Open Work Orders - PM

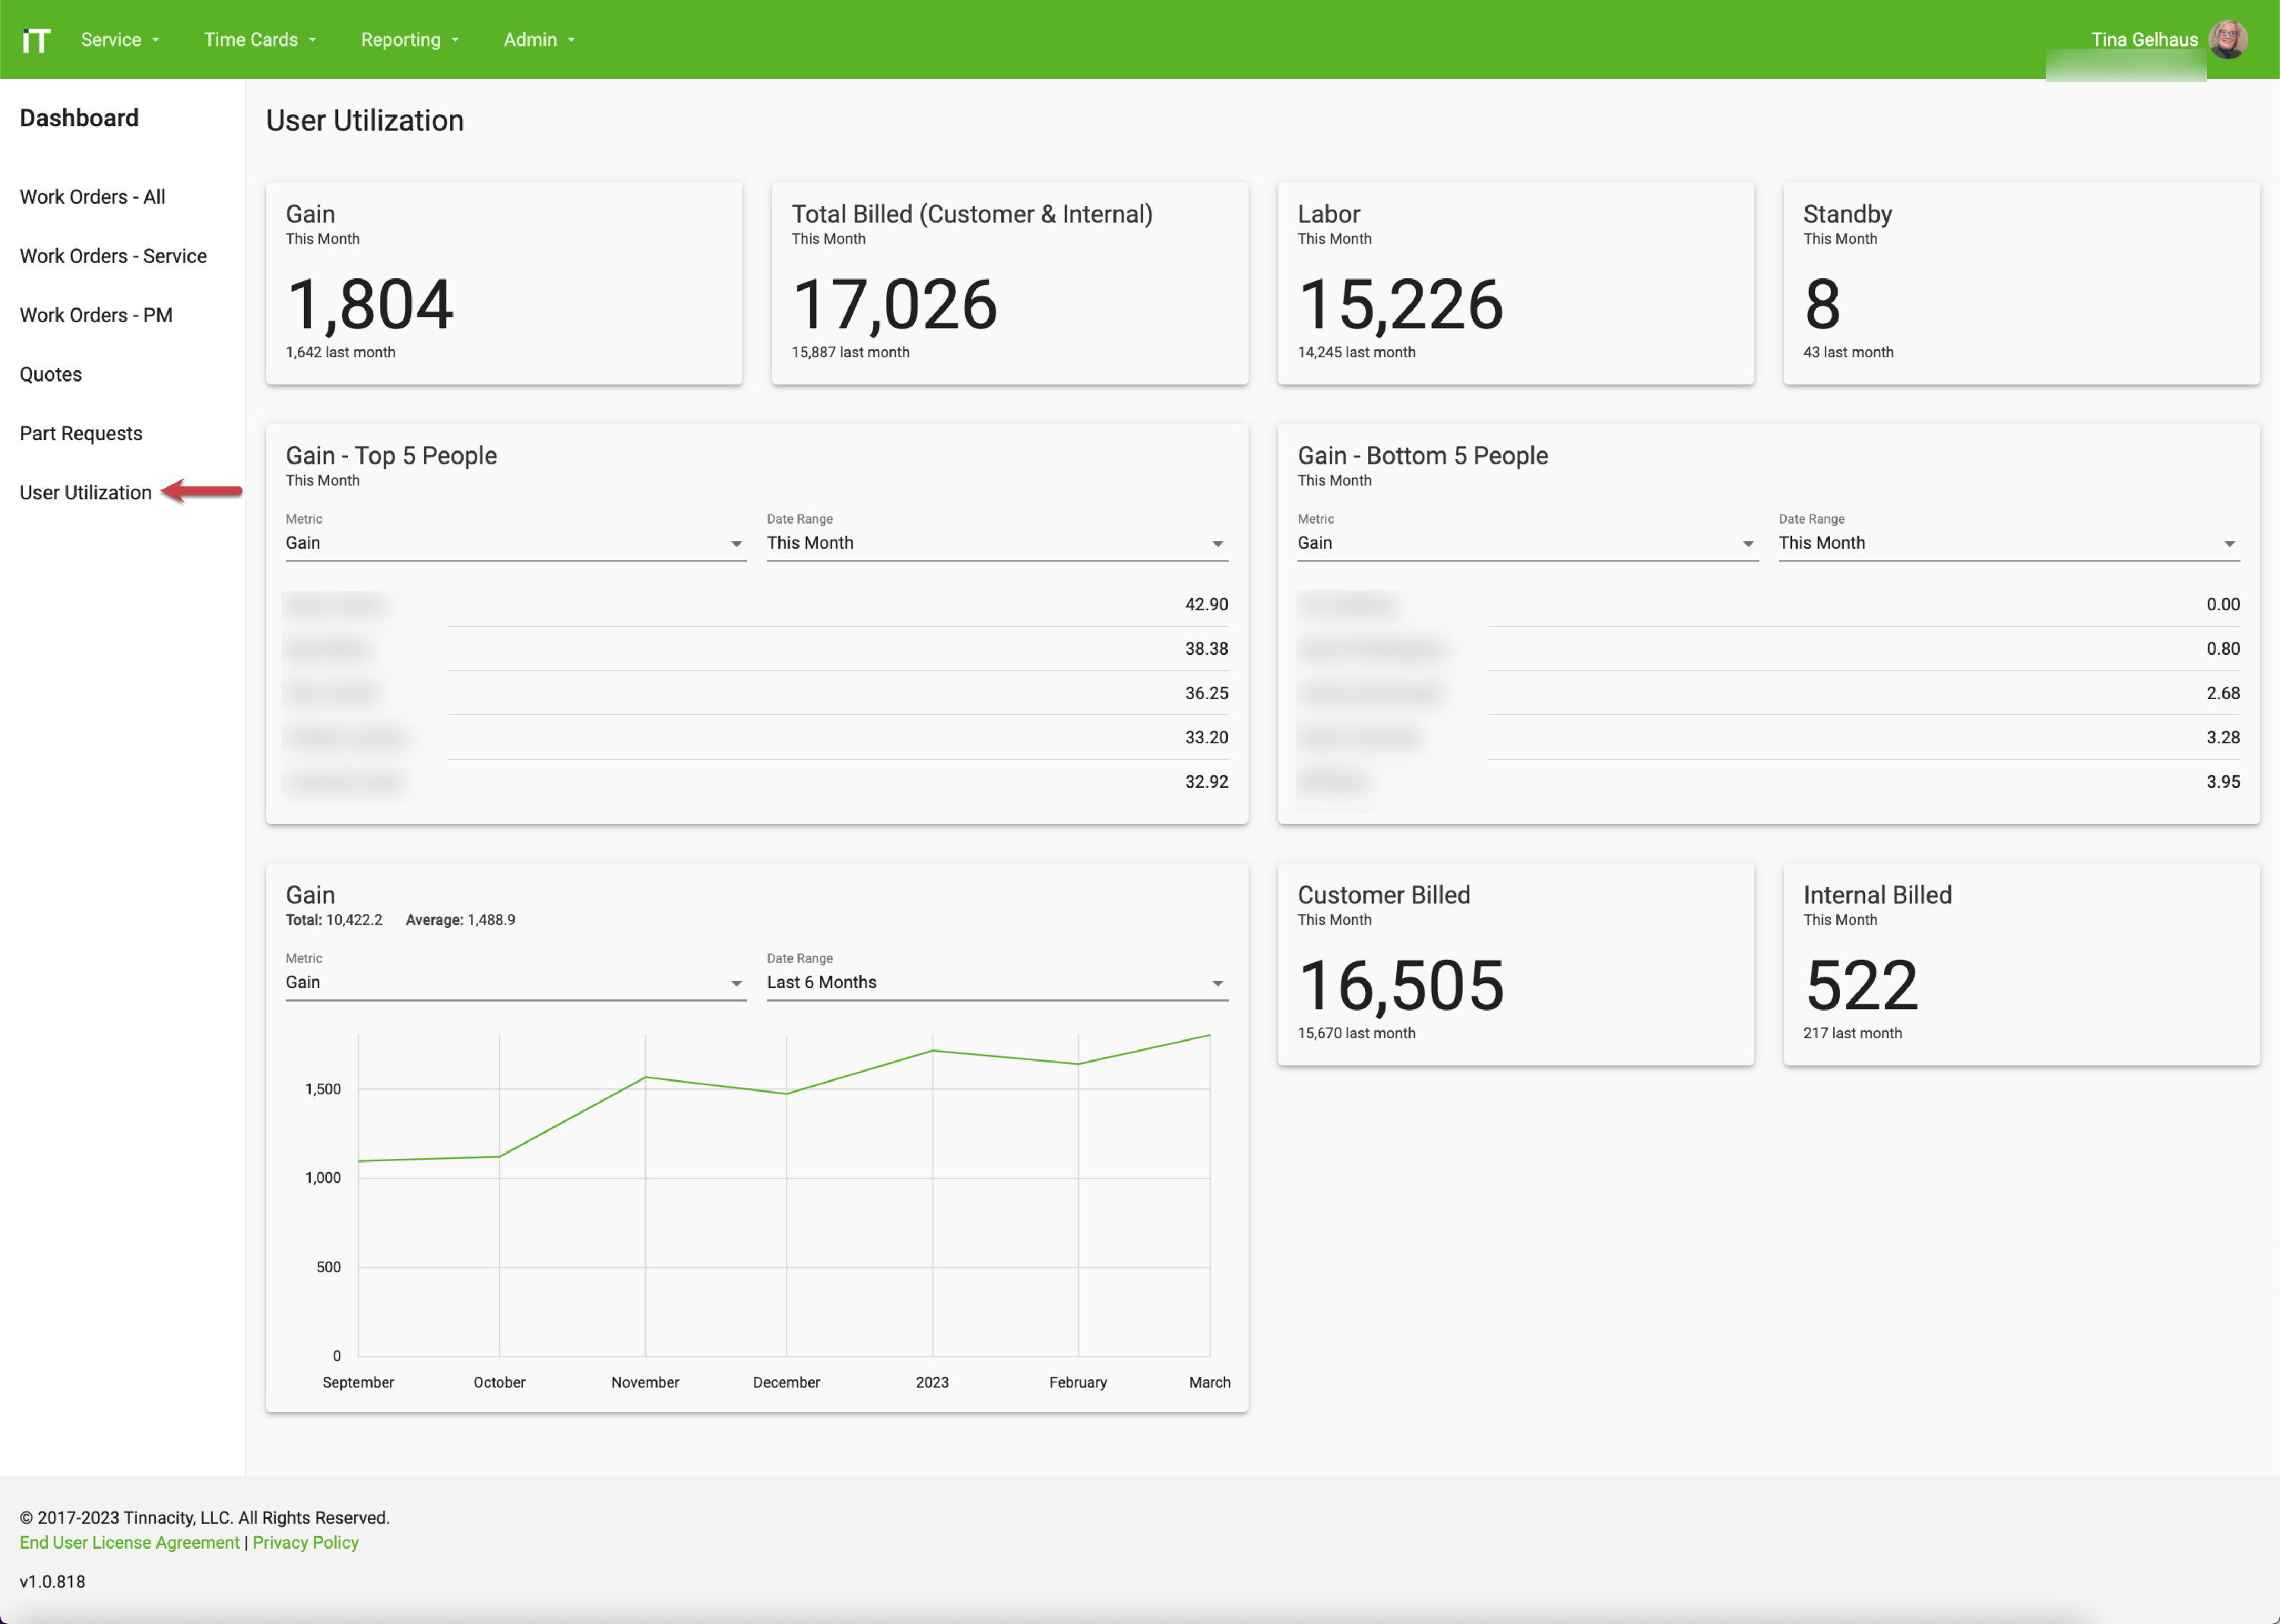point(96,314)
